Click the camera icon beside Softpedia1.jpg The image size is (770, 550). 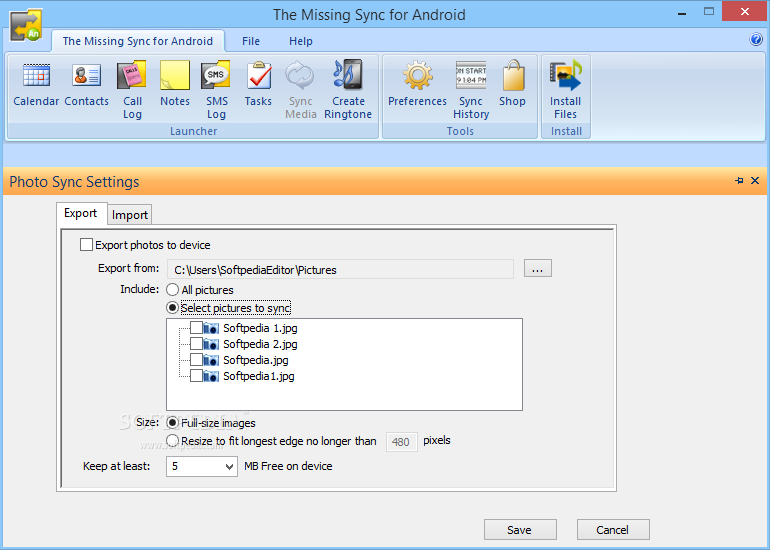click(211, 376)
